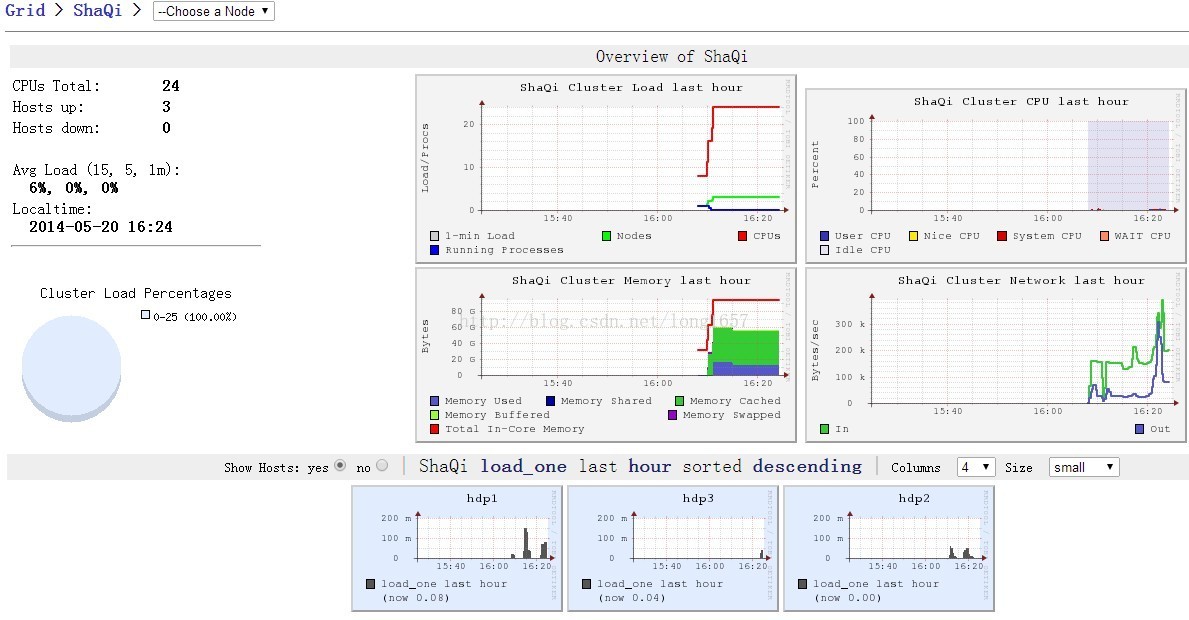The image size is (1189, 620).
Task: Open ShaQi Cluster Network last hour graph
Action: coord(996,355)
